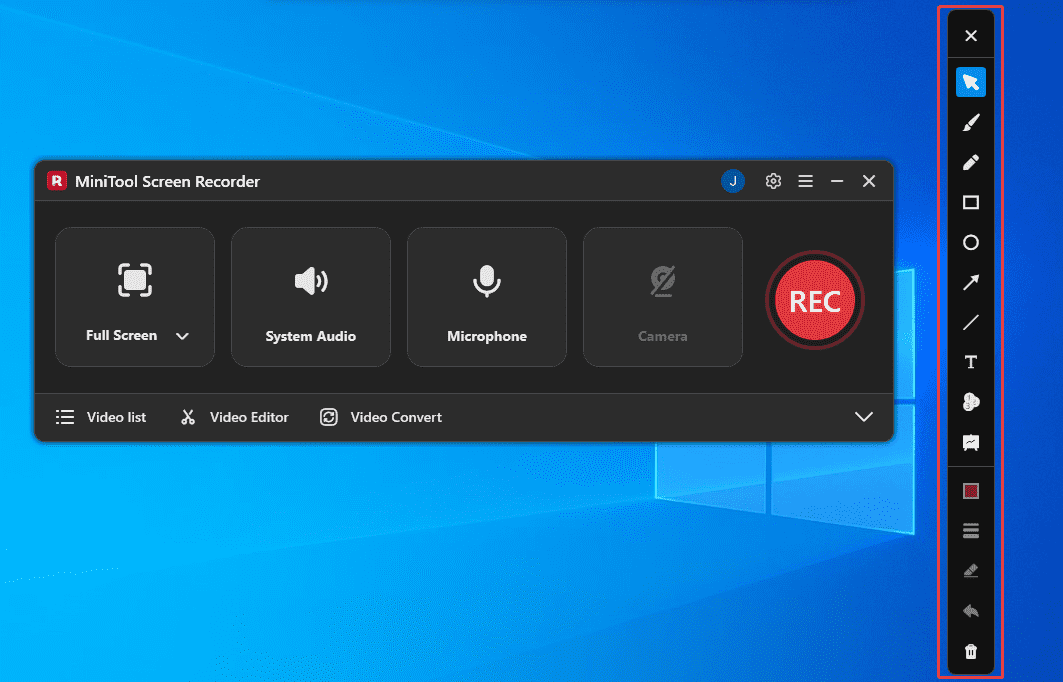Select the text annotation tool
Viewport: 1063px width, 682px height.
pos(970,362)
